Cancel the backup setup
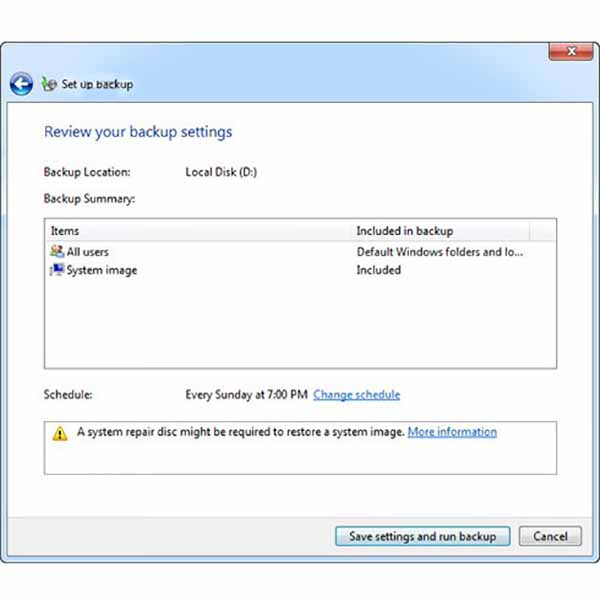The image size is (600, 600). [x=550, y=536]
